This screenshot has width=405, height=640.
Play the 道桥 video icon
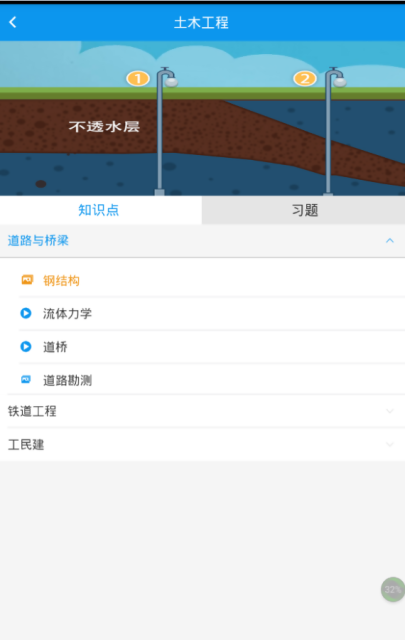pos(26,347)
